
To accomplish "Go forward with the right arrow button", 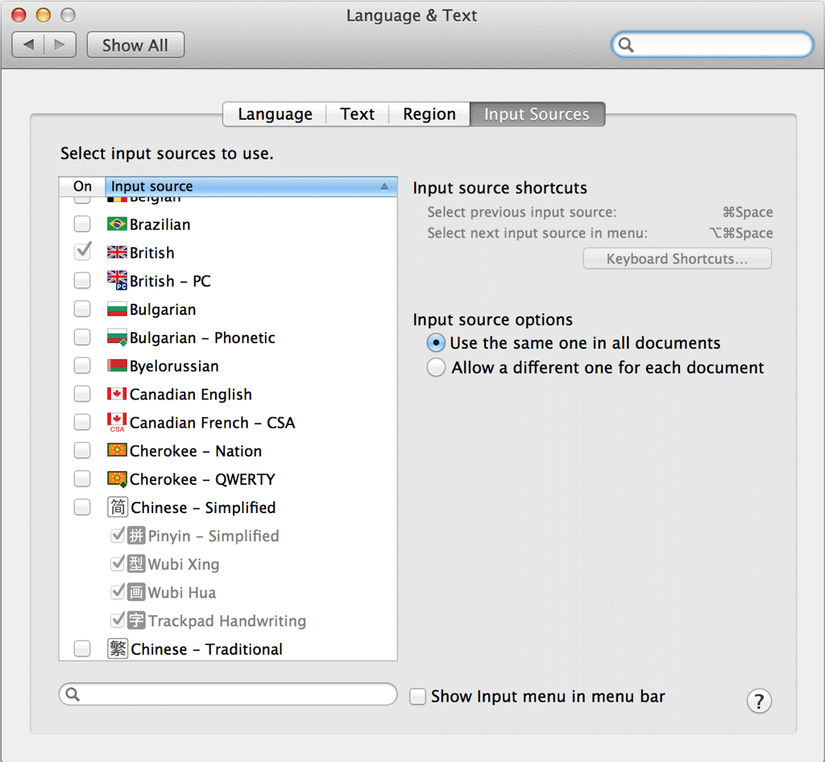I will click(60, 45).
